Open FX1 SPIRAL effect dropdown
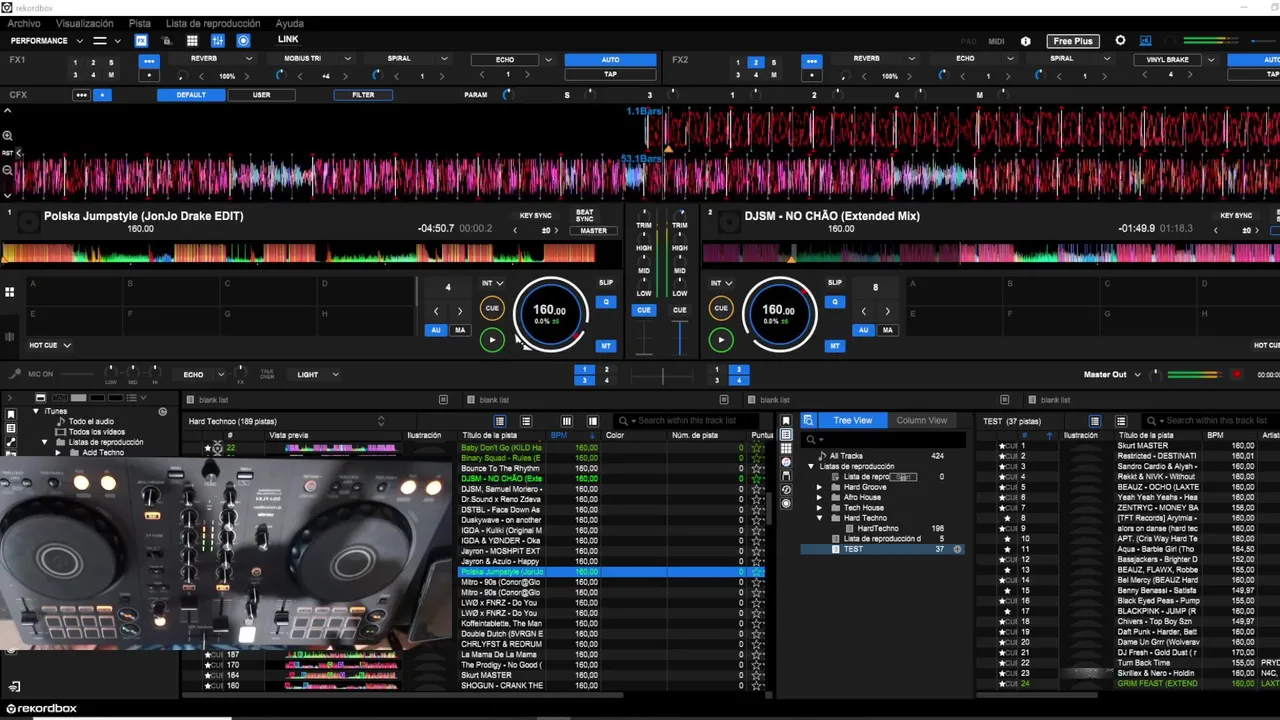This screenshot has width=1280, height=720. click(446, 59)
